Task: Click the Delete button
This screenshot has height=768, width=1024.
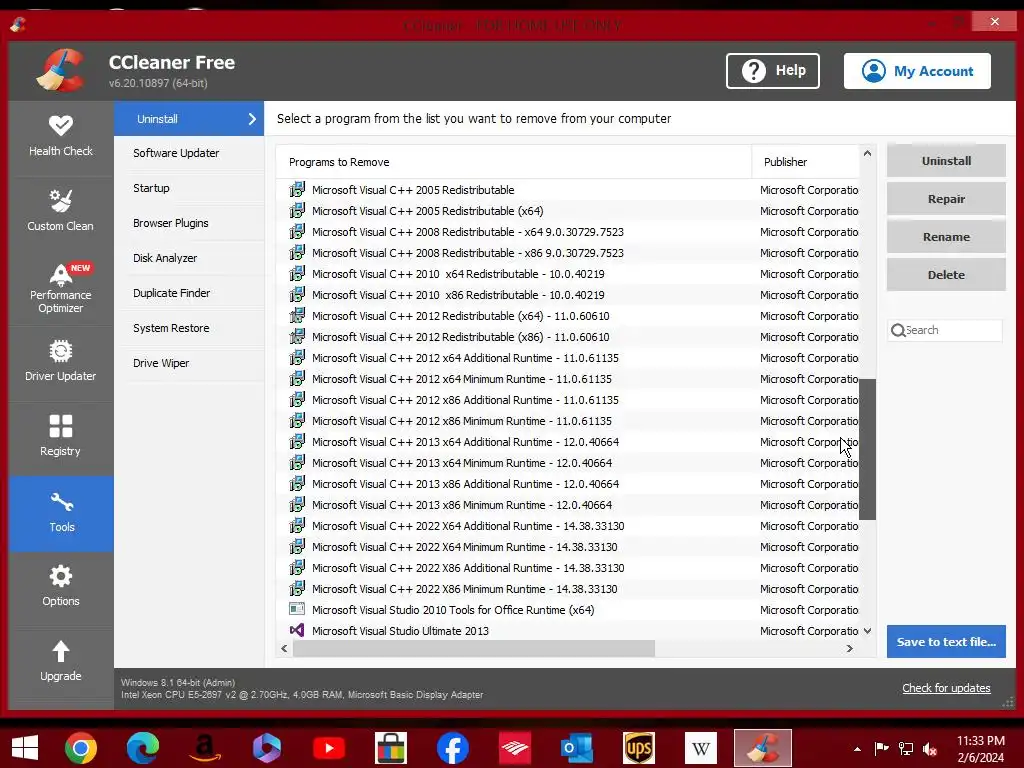Action: point(946,274)
